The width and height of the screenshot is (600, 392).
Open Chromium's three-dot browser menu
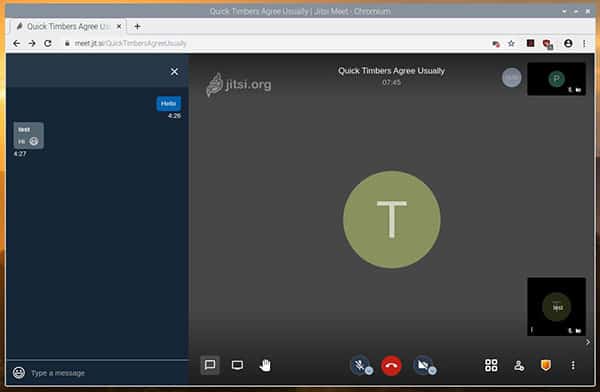pos(584,44)
